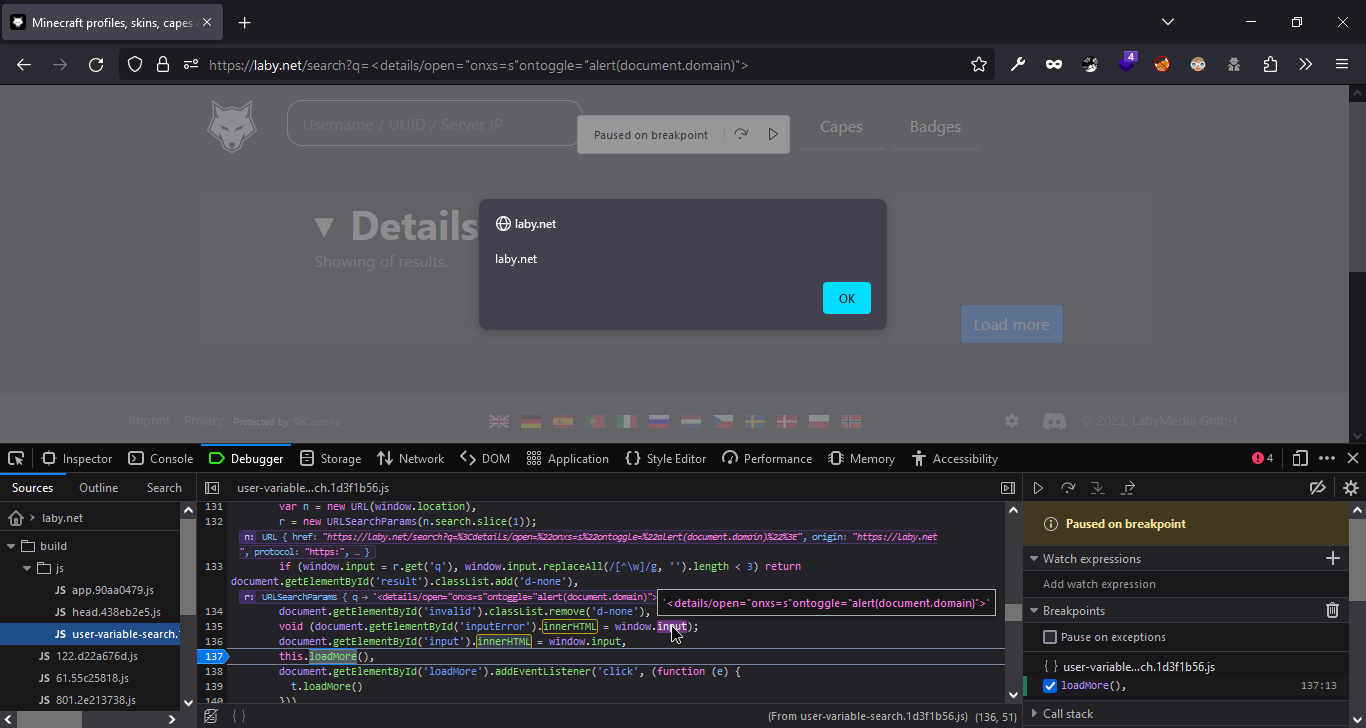Open the Firefox application hamburger menu
1366x728 pixels.
pos(1342,65)
